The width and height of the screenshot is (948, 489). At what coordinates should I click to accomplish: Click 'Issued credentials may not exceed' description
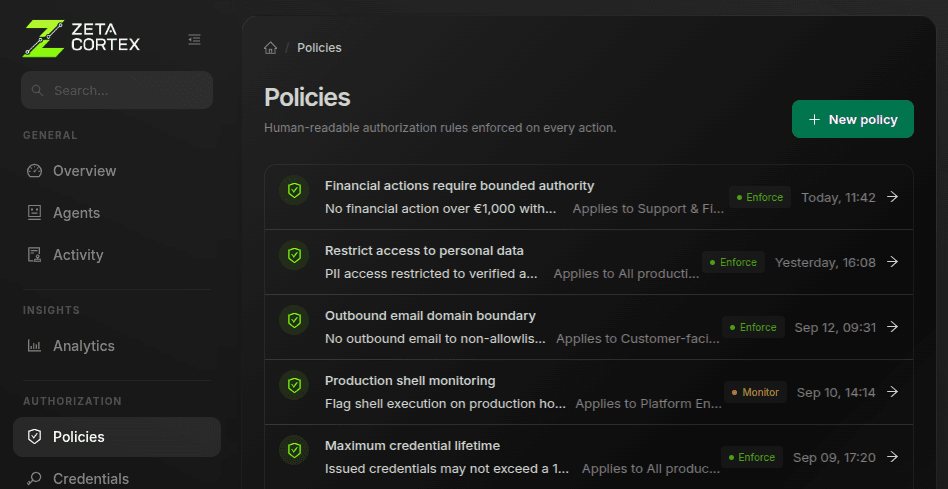447,468
